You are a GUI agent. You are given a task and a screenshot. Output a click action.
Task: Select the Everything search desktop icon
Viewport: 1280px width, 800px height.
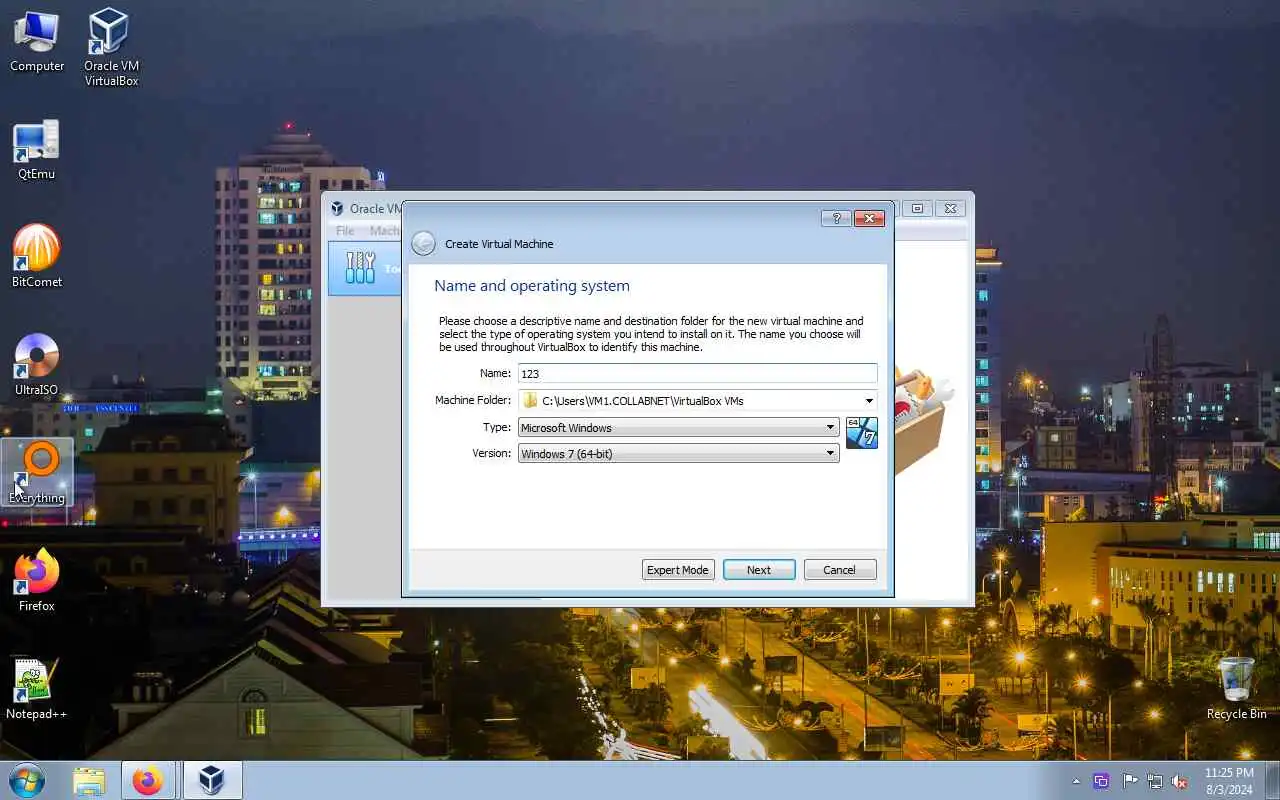point(37,472)
